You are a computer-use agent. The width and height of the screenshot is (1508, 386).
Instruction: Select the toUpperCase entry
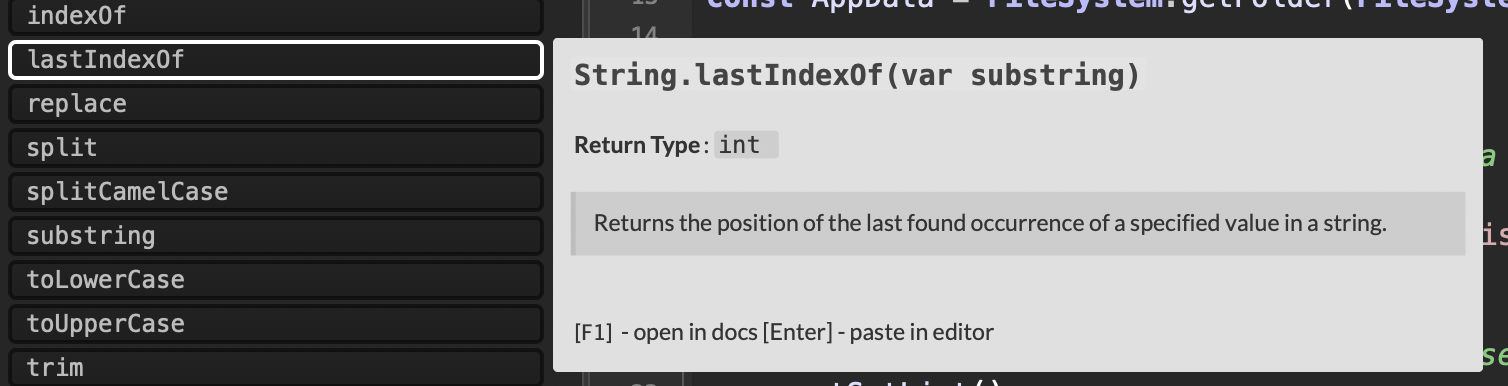click(275, 324)
